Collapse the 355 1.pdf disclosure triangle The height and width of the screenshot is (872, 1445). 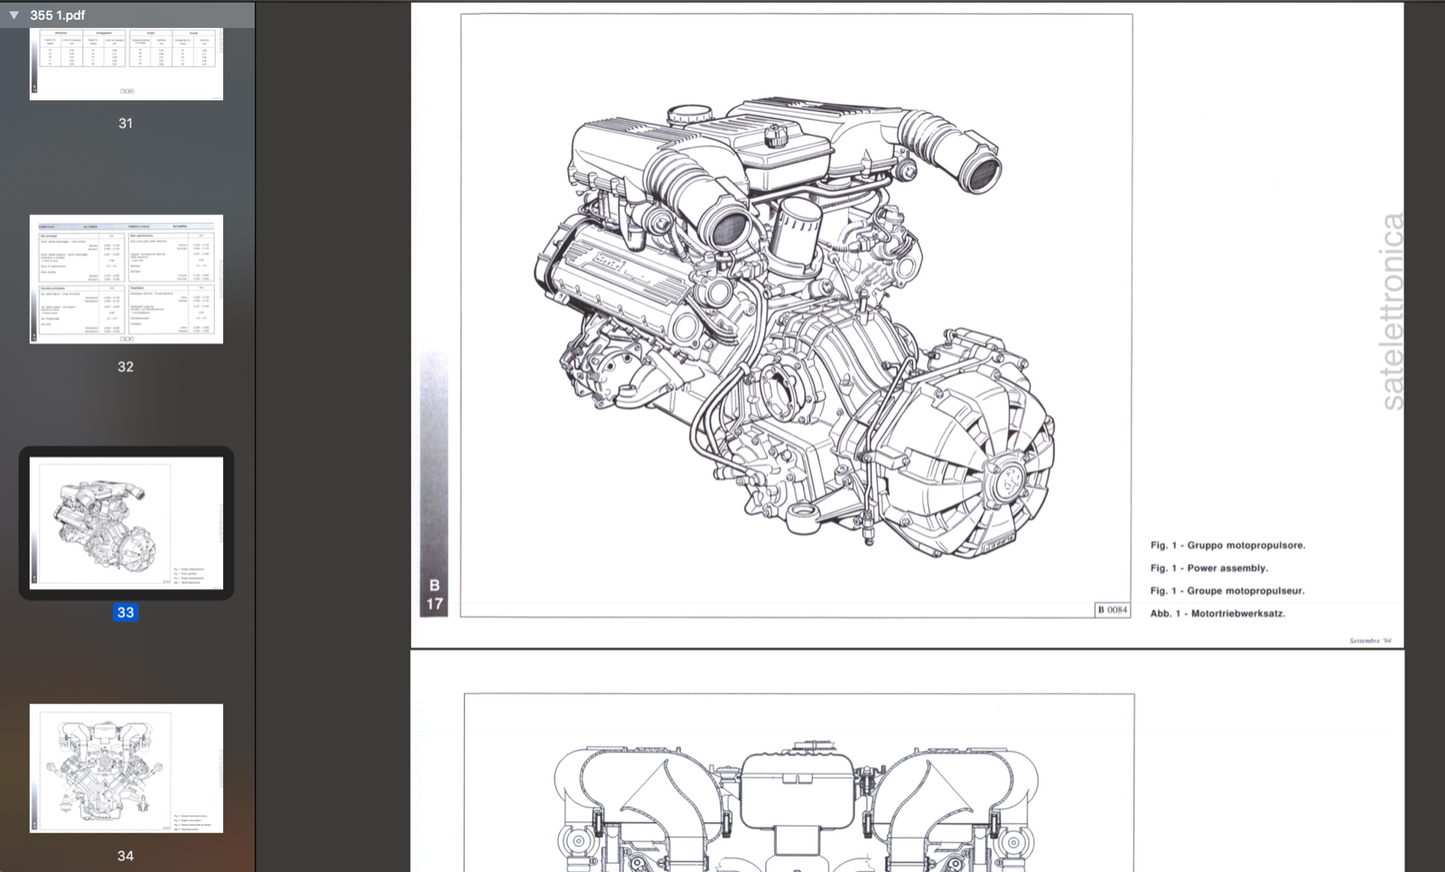[x=14, y=15]
